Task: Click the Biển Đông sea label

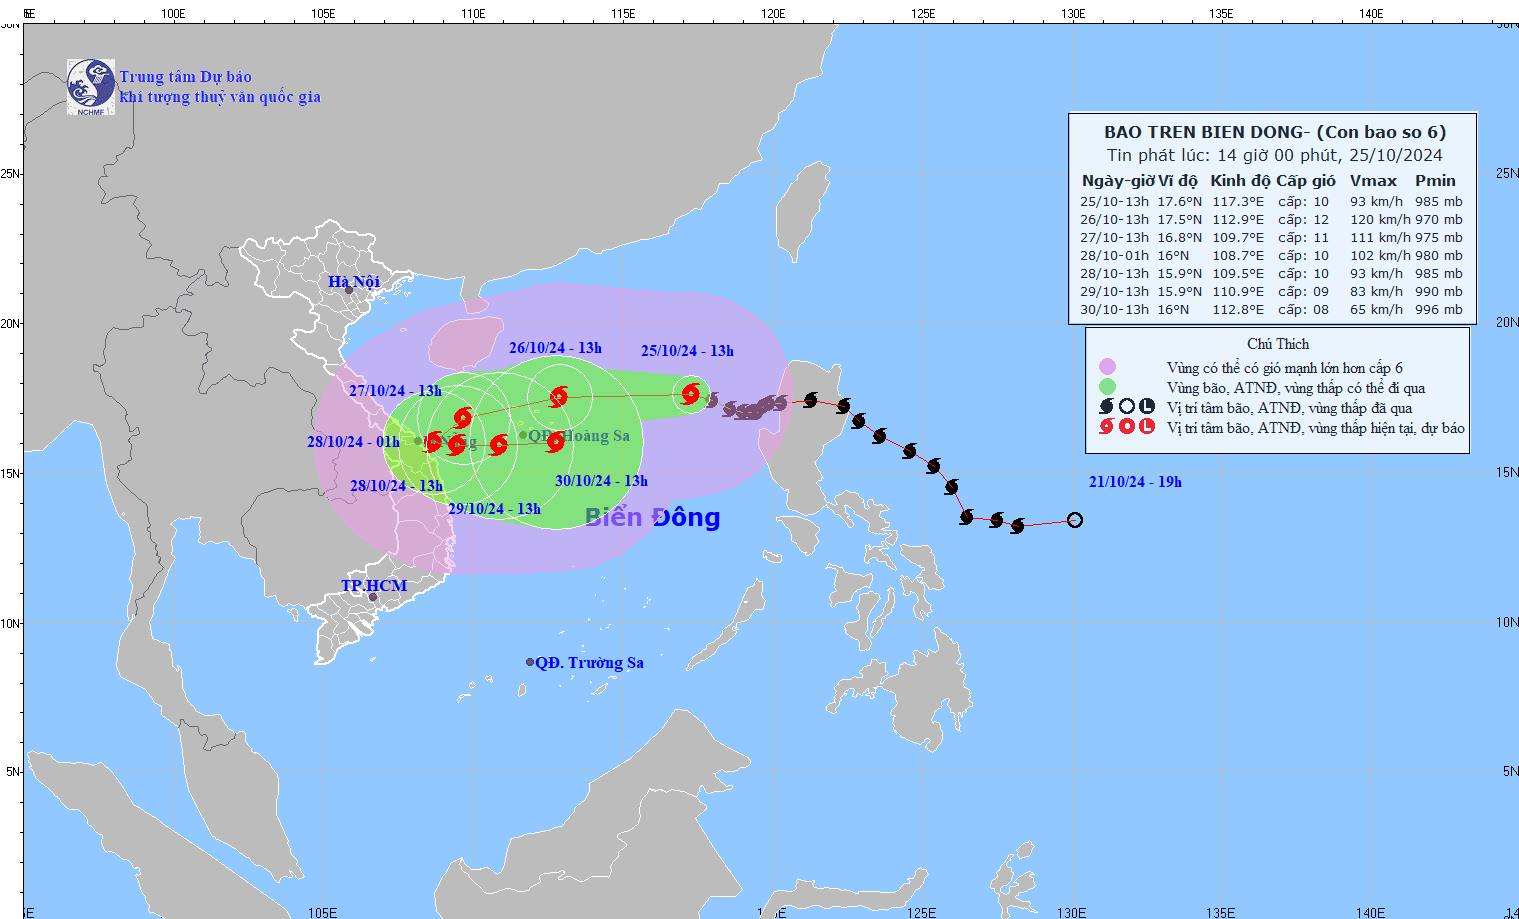Action: click(650, 519)
